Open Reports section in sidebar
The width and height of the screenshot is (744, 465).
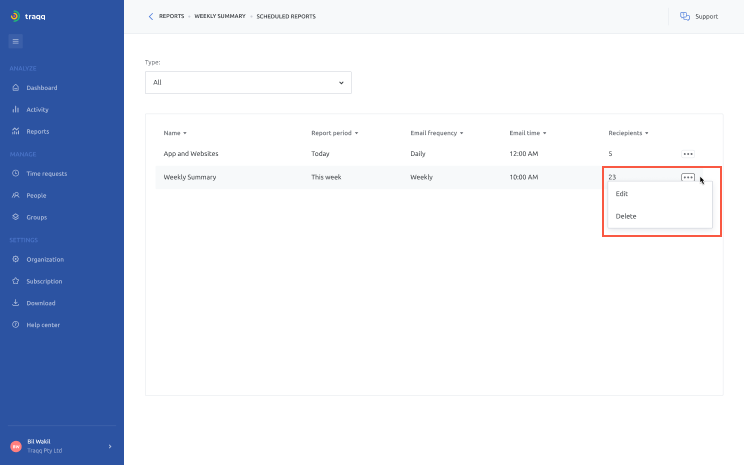pos(37,132)
